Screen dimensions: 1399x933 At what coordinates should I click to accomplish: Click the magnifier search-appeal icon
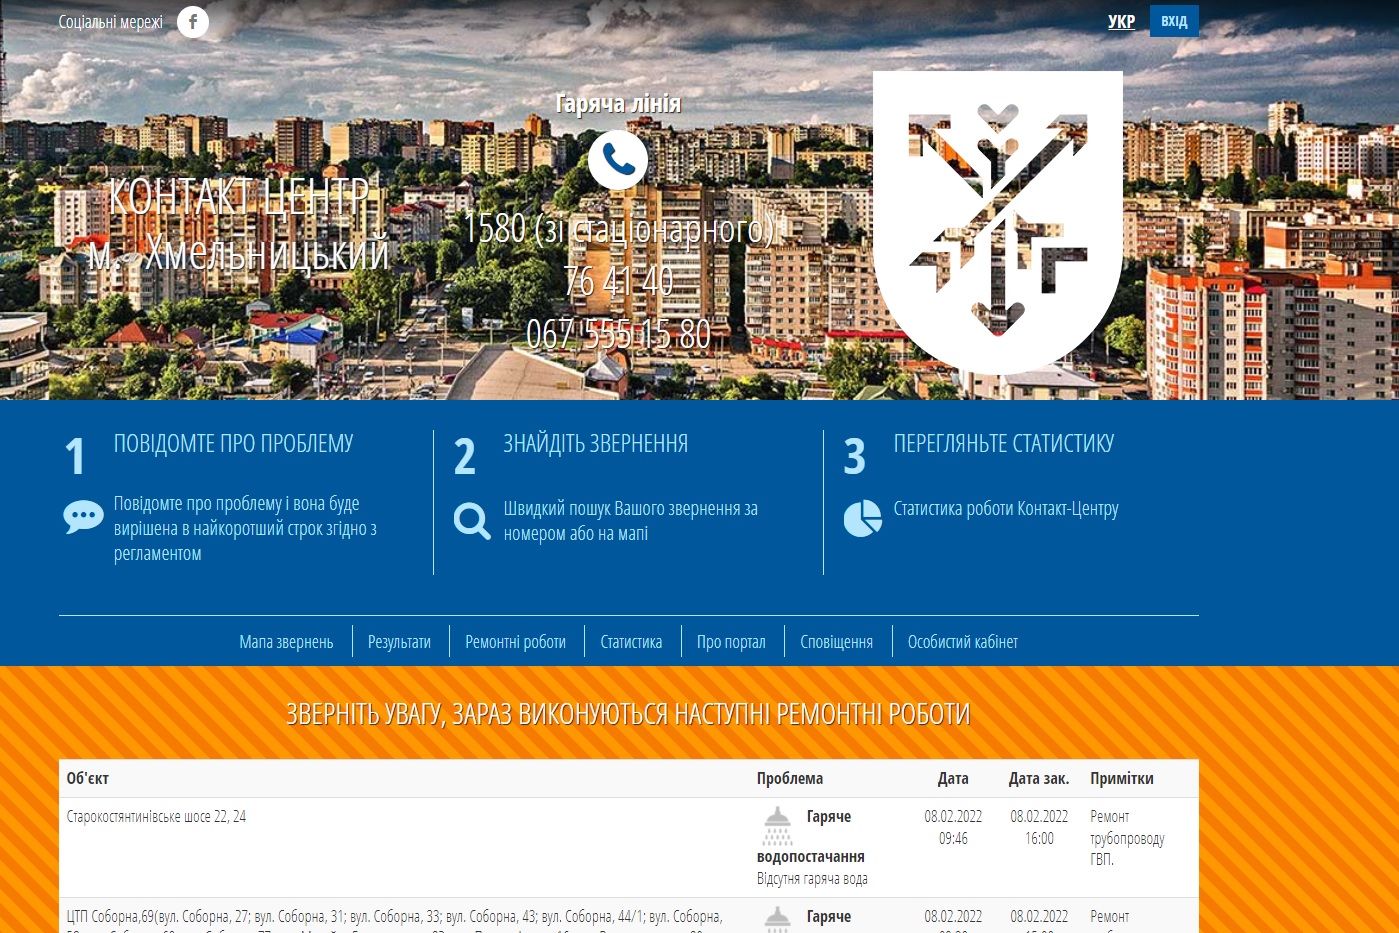click(472, 521)
